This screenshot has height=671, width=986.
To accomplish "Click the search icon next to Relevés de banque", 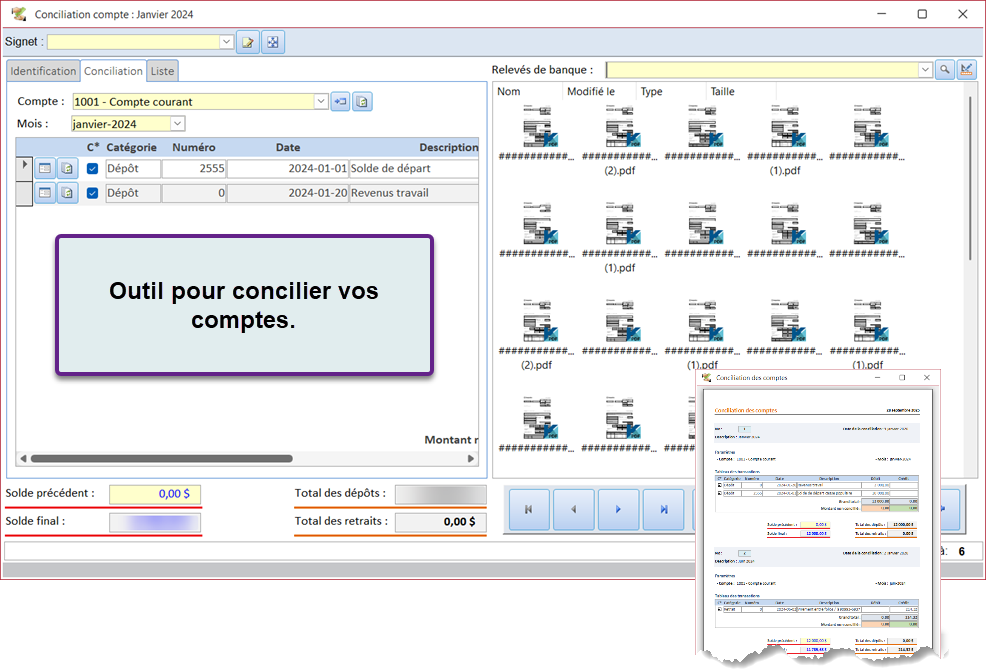I will [x=944, y=70].
